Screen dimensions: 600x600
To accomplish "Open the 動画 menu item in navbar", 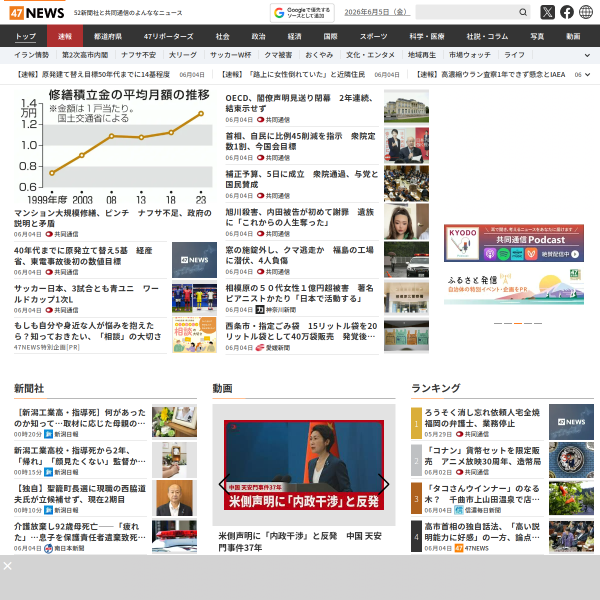I will [573, 36].
